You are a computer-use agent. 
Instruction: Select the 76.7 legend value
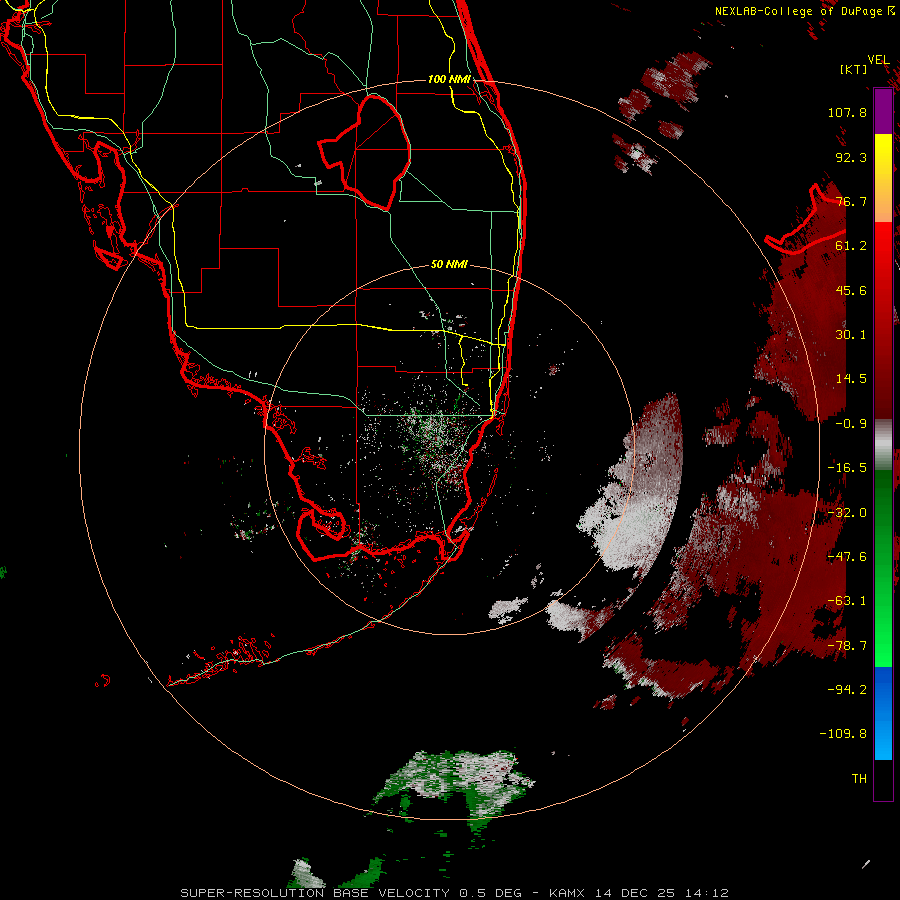click(851, 201)
